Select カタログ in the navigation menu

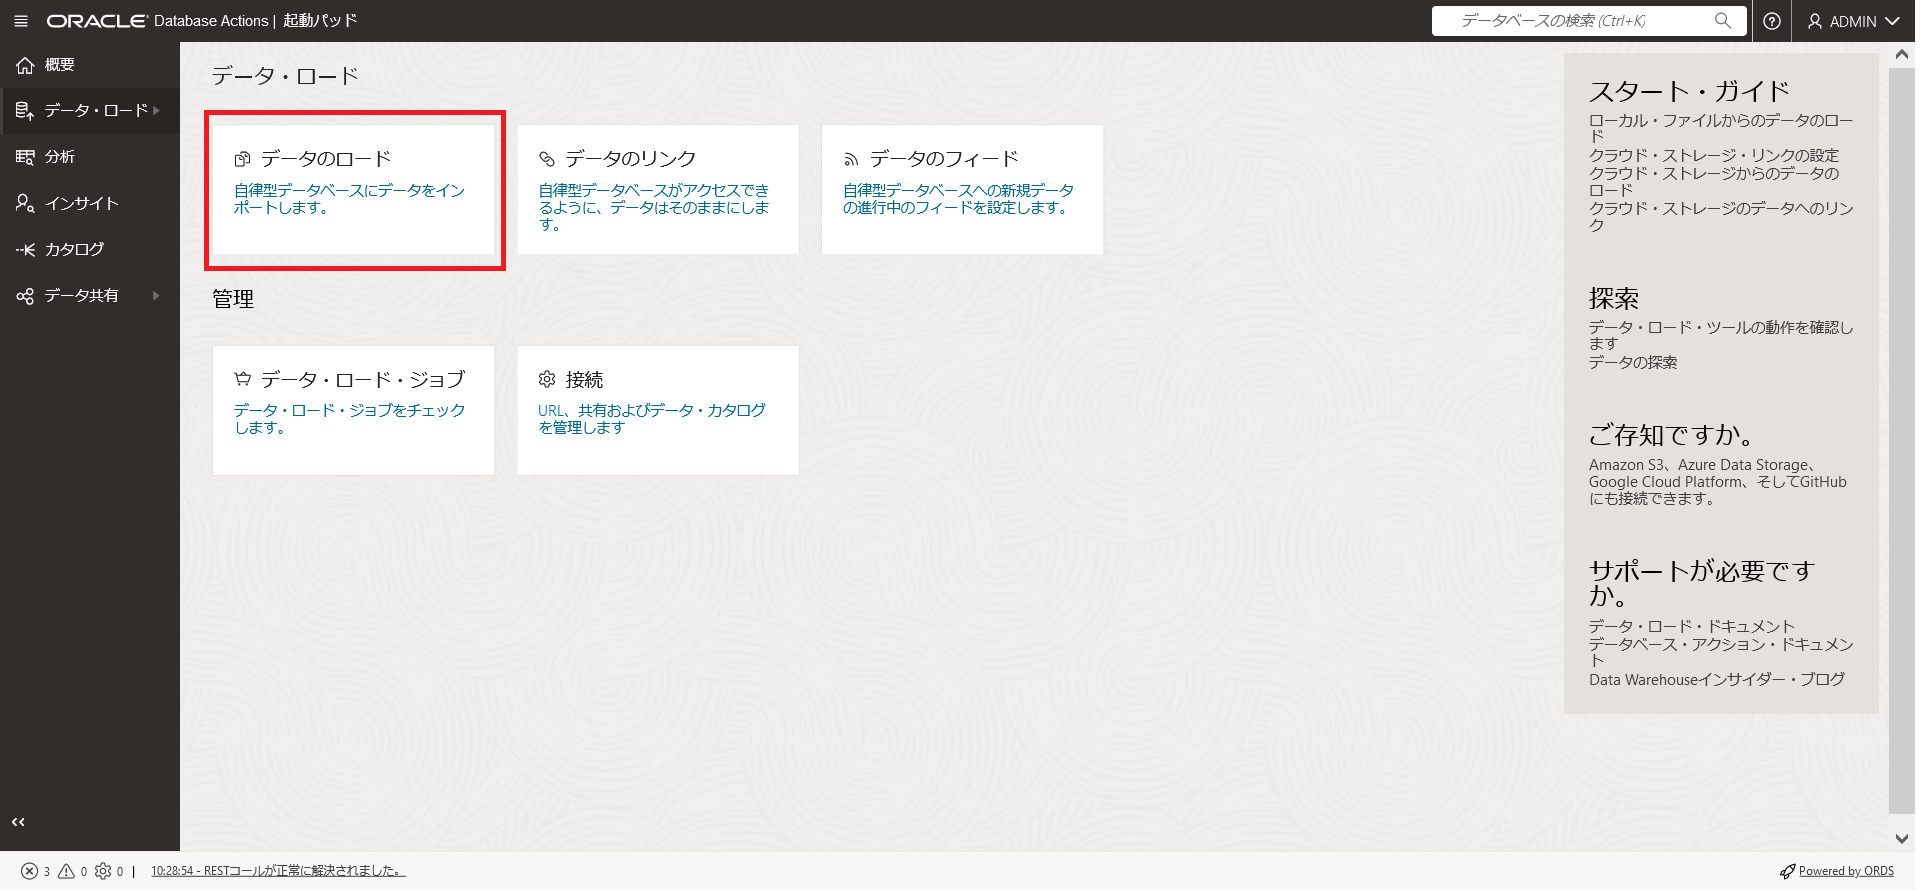[x=90, y=249]
